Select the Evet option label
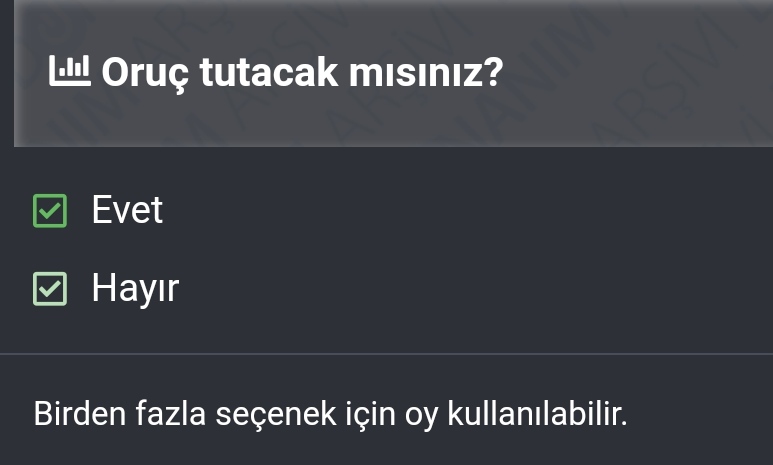The height and width of the screenshot is (465, 773). point(127,210)
